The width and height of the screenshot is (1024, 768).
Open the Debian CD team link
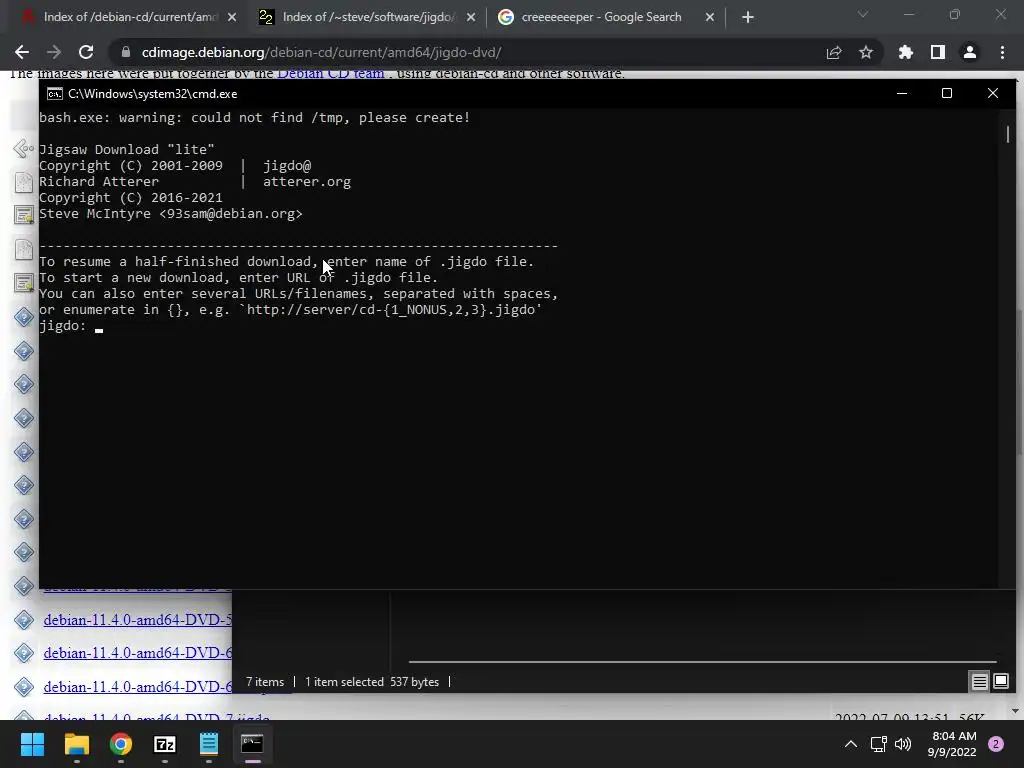[x=330, y=73]
